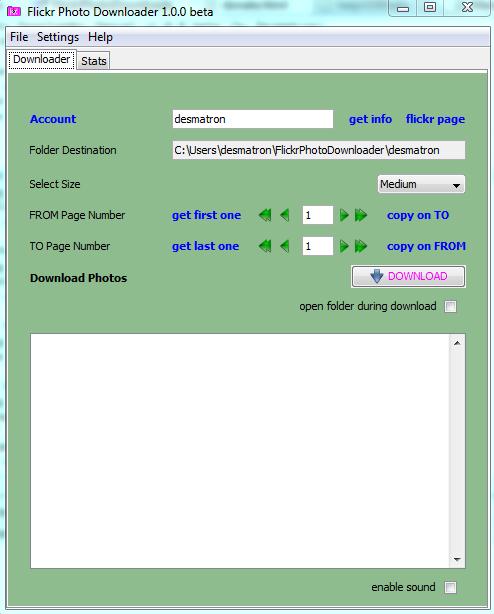Screen dimensions: 494x614
Task: Open the Select Size Medium dropdown
Action: [421, 184]
